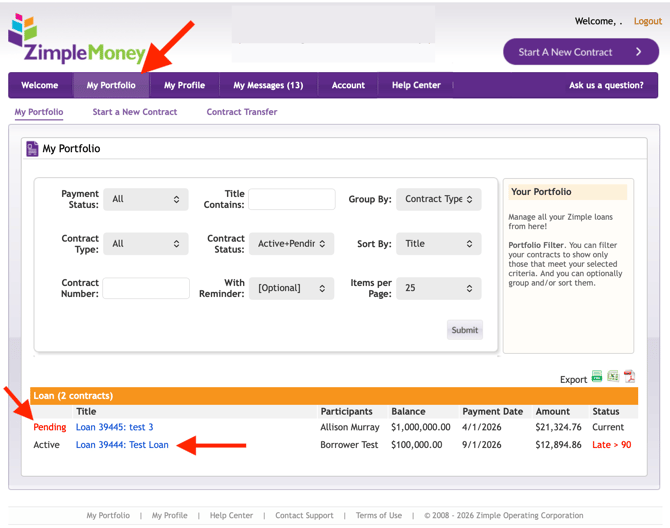Open the Contract Type dropdown
The width and height of the screenshot is (670, 528).
(146, 243)
